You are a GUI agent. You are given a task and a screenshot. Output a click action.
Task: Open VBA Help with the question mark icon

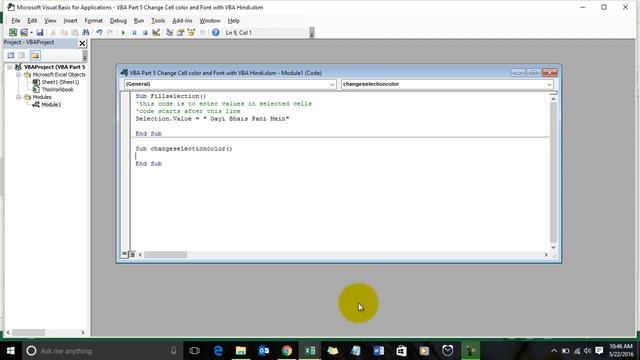click(x=216, y=32)
